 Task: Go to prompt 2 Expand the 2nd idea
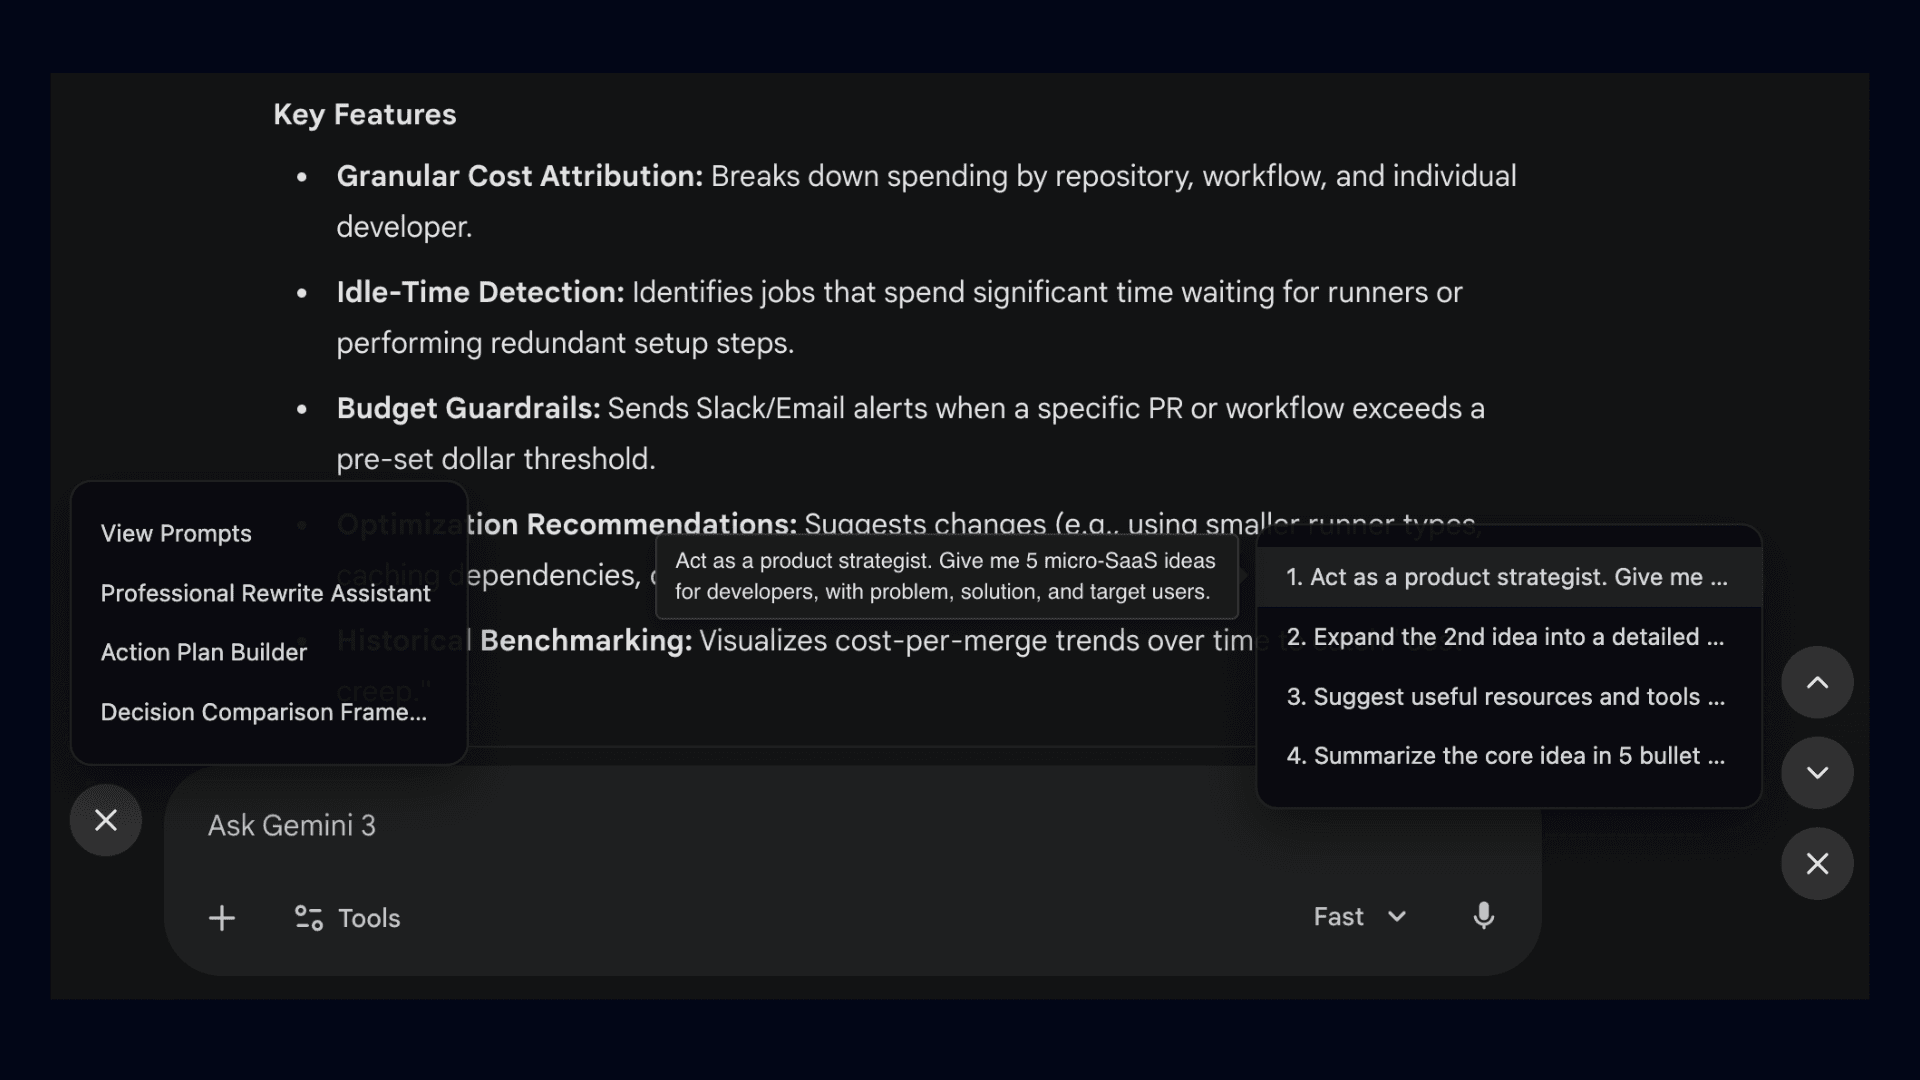click(x=1506, y=637)
